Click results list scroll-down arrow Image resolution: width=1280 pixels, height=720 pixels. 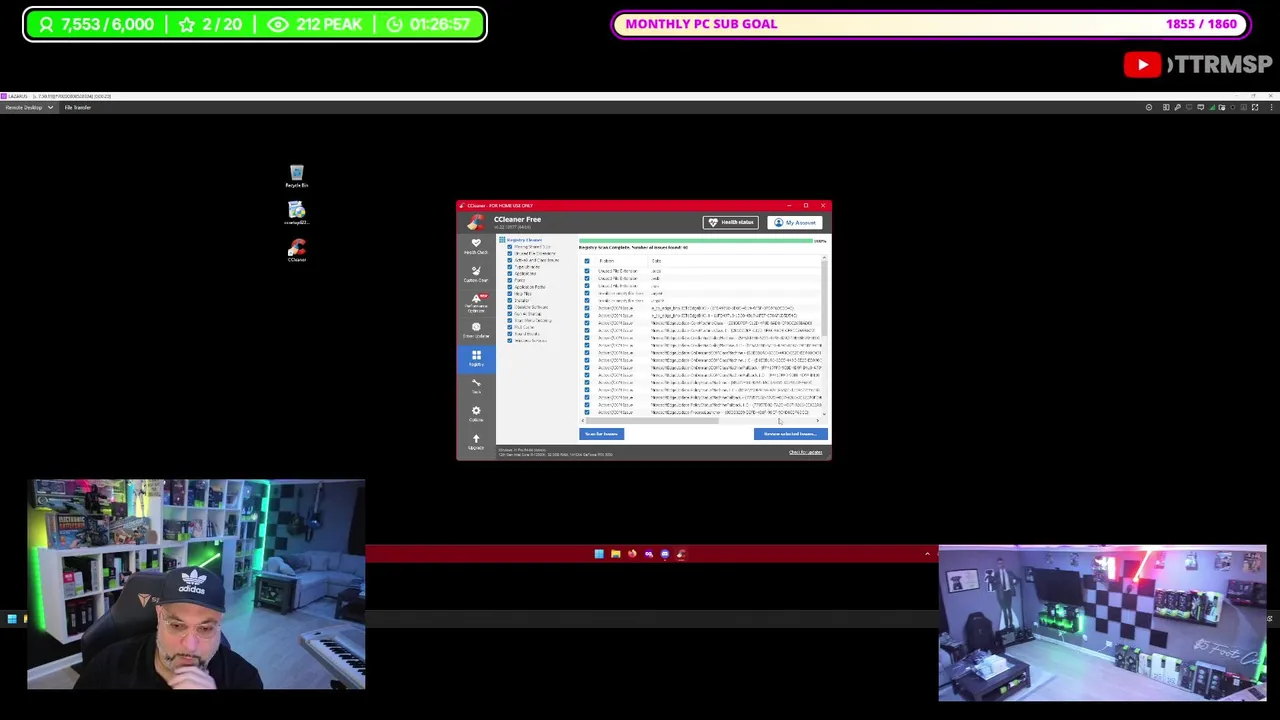point(824,414)
